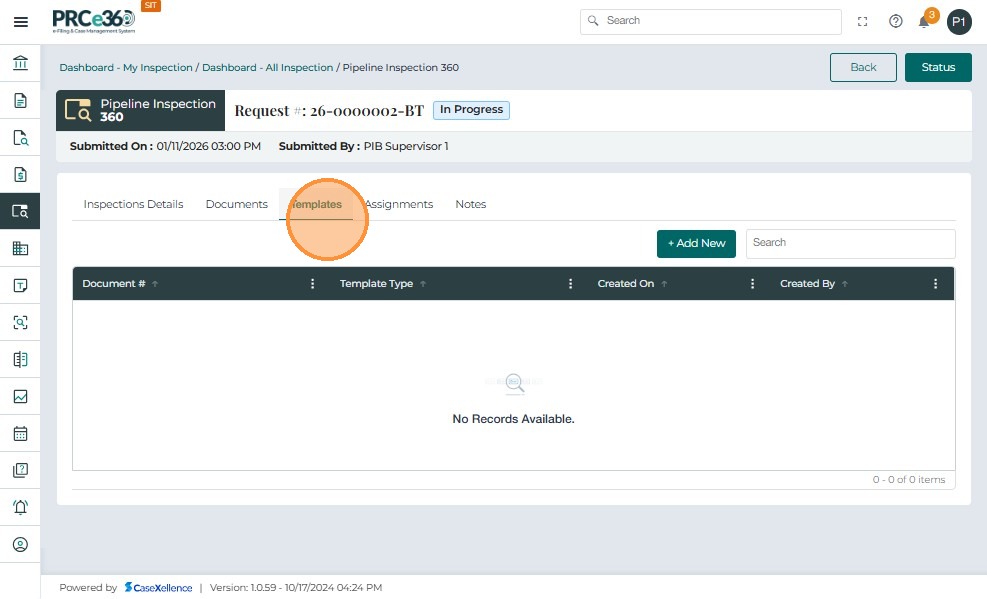Open Template Type column options menu
Screen dimensions: 987x599
570,284
